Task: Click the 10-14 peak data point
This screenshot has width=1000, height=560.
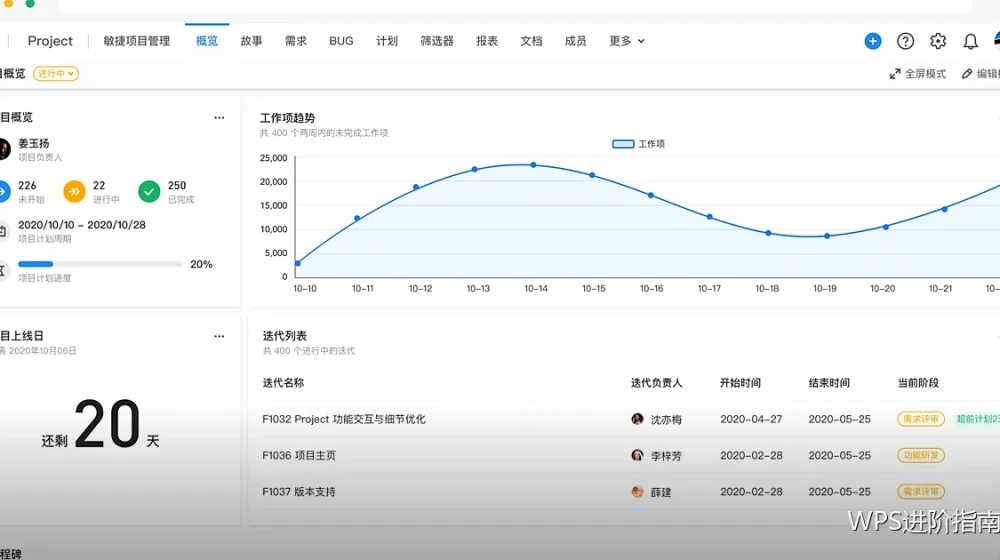Action: pyautogui.click(x=534, y=165)
